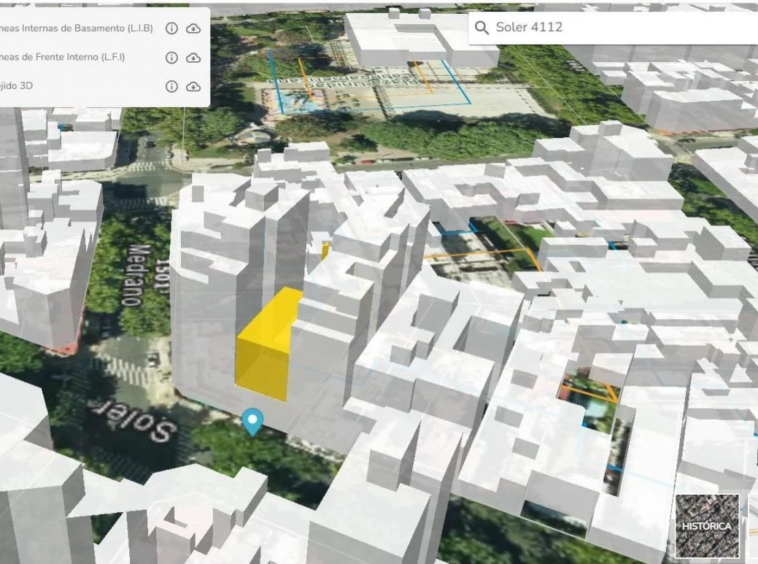758x564 pixels.
Task: Download the Líneas de Frente Interno layer
Action: click(193, 58)
